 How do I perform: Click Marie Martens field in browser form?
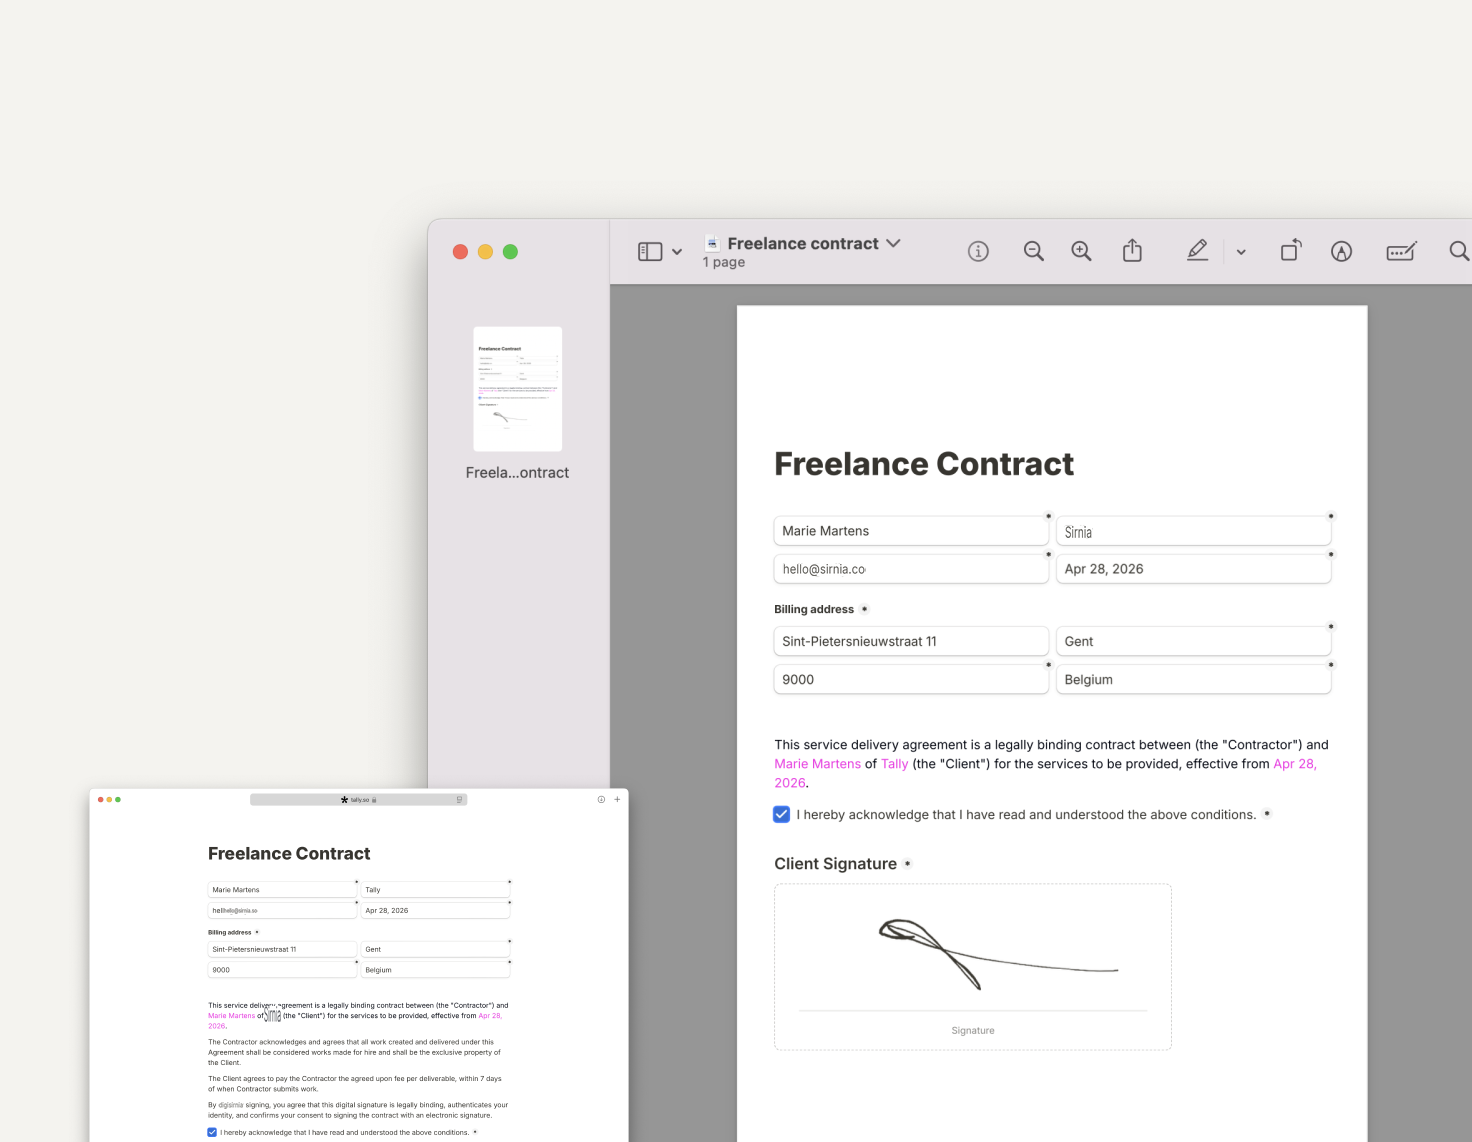coord(282,889)
